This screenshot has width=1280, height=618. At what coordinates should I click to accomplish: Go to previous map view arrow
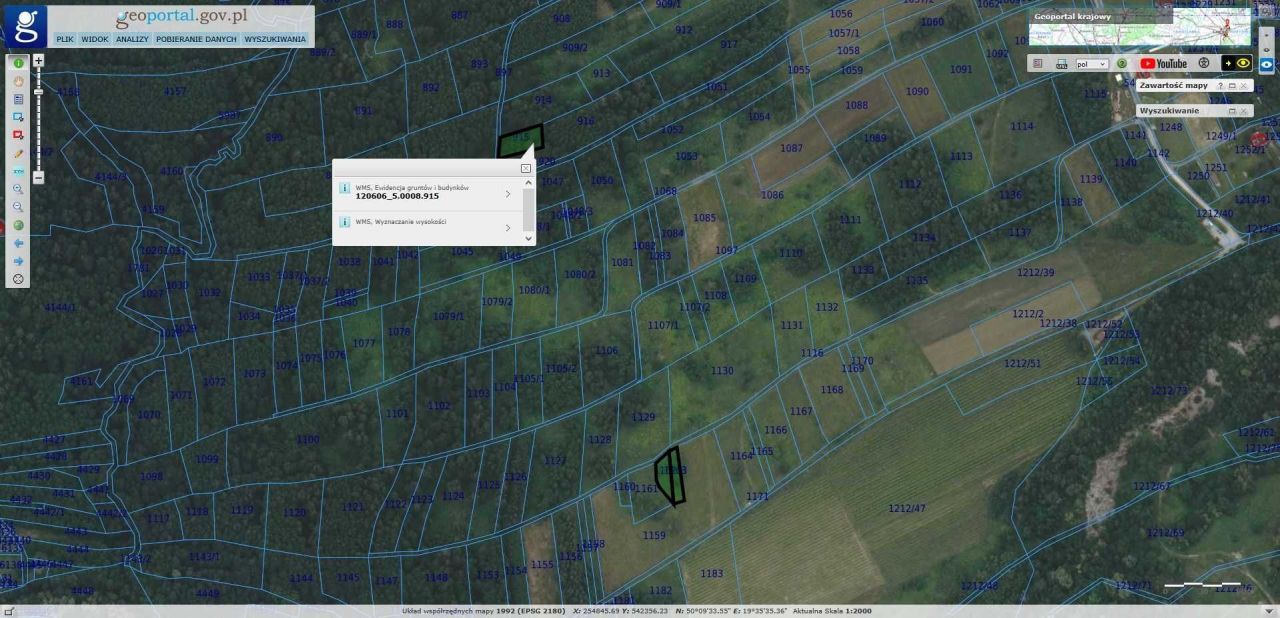[x=18, y=243]
